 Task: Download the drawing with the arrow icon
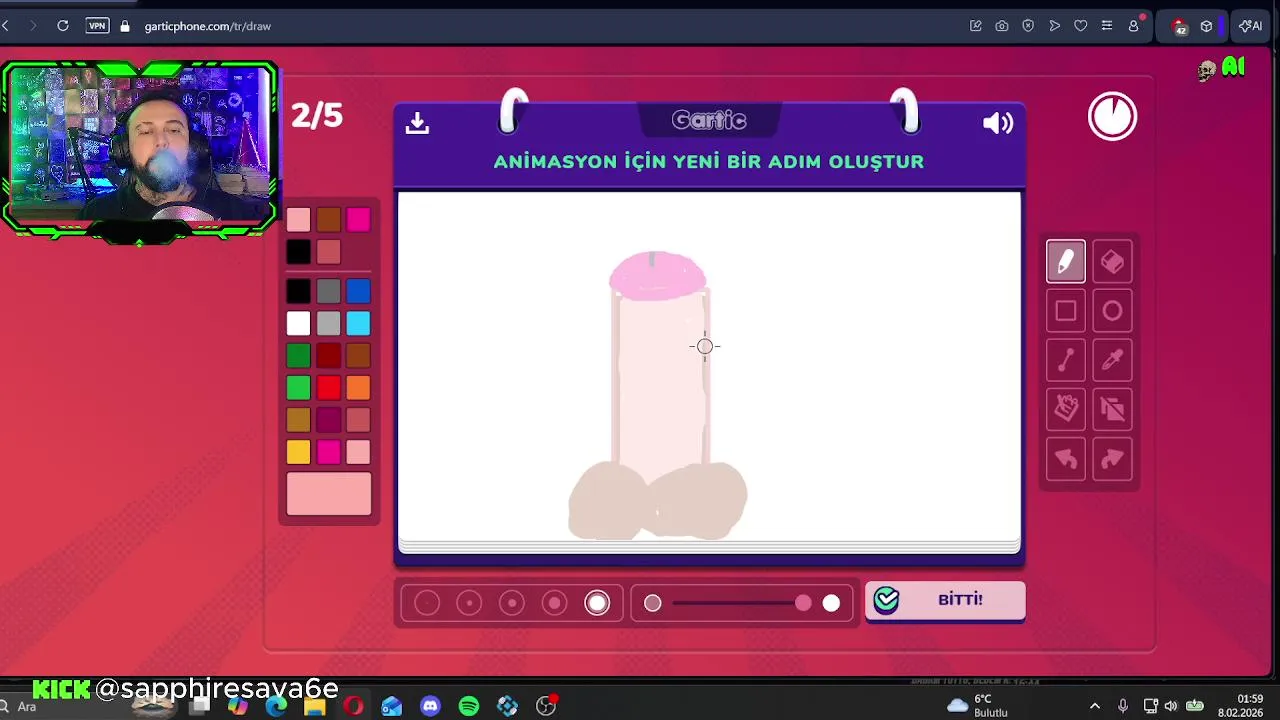[x=417, y=123]
